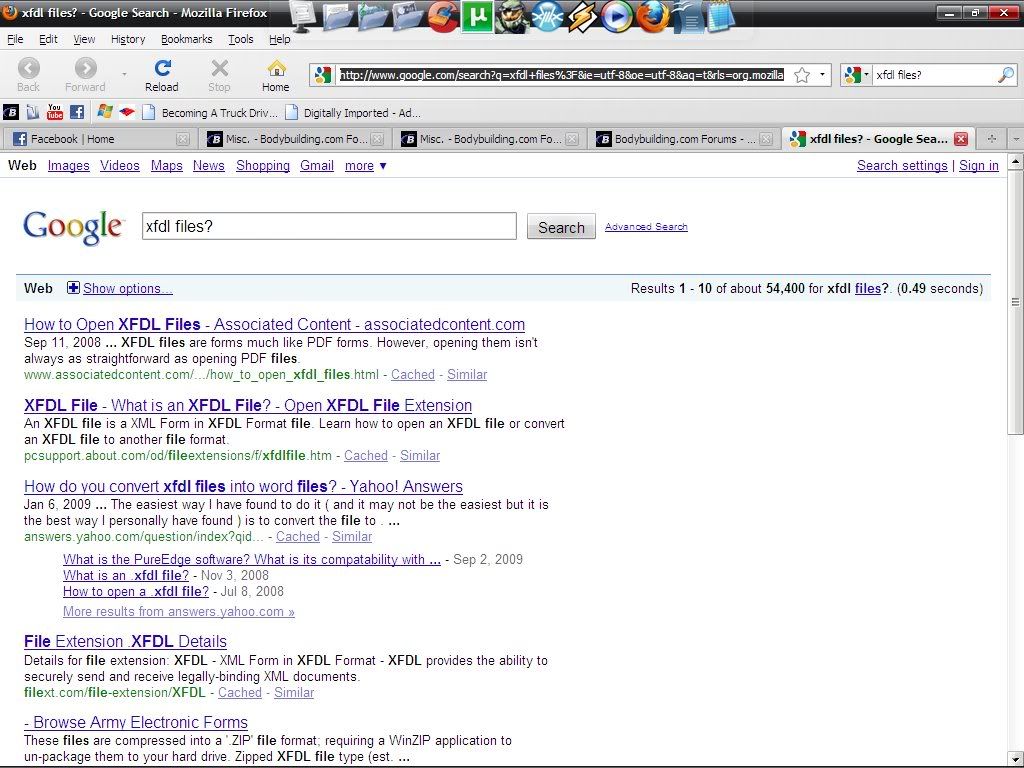
Task: Reload the page with the Reload icon
Action: [162, 68]
